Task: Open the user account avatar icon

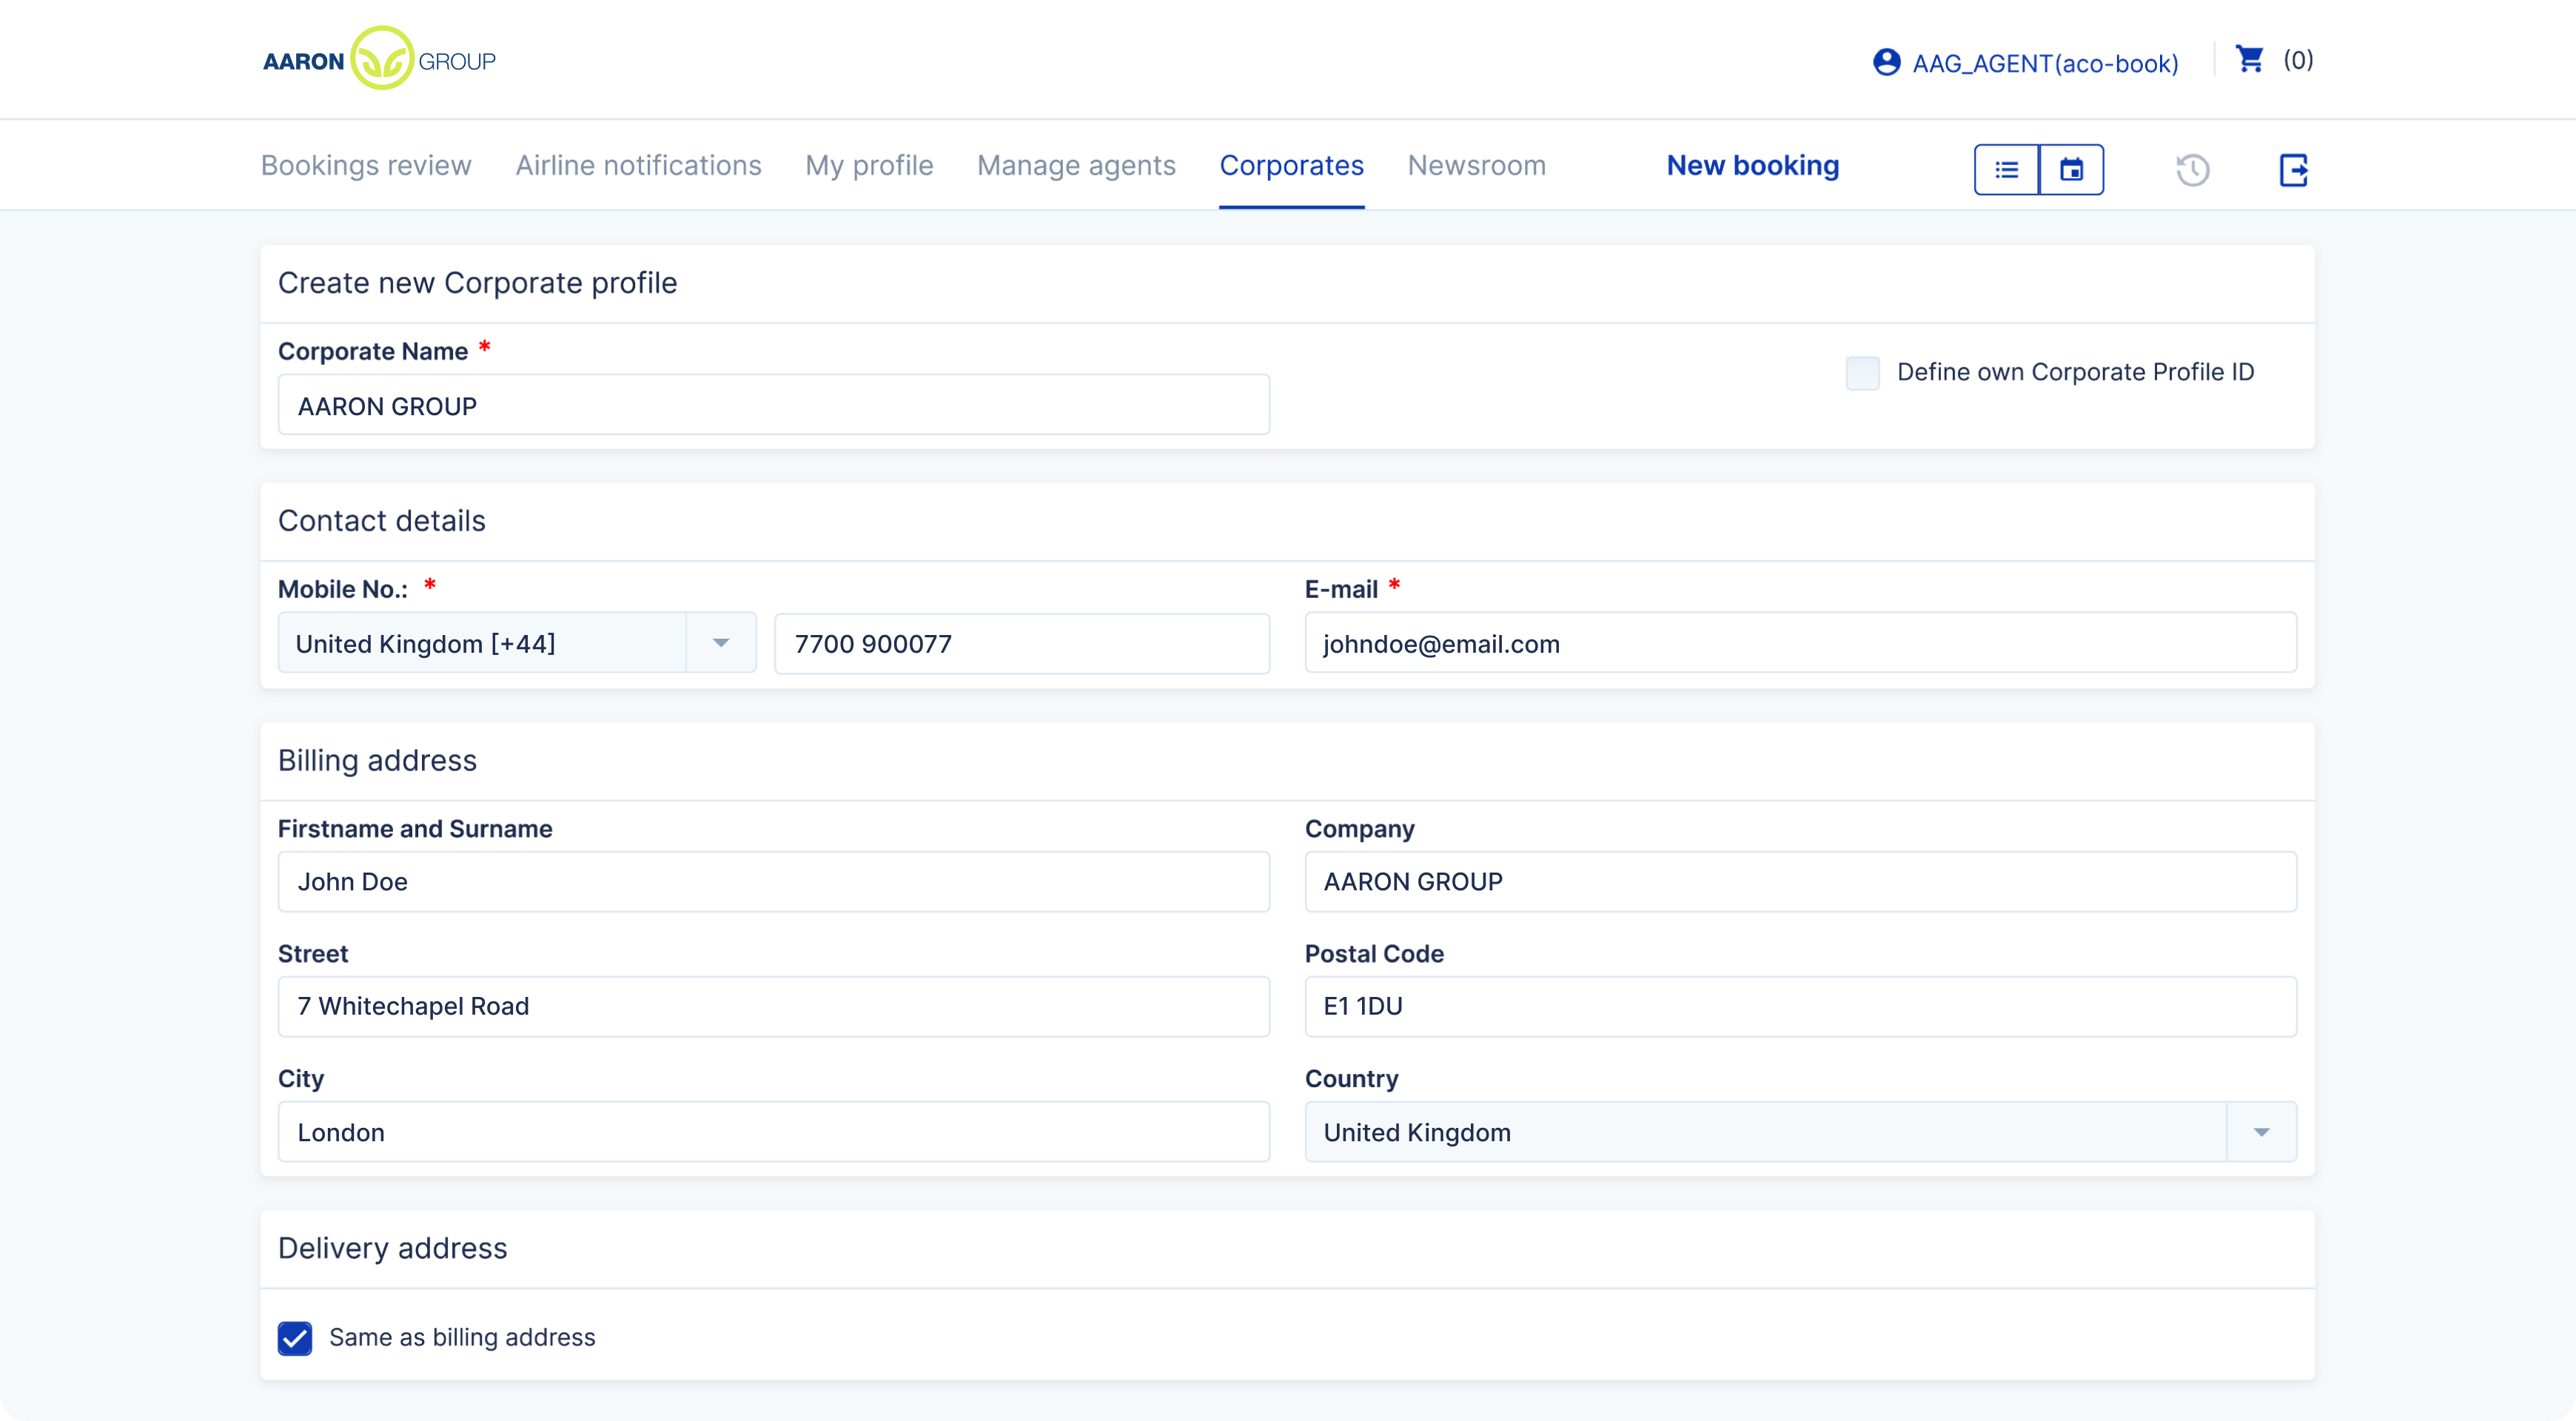Action: [1886, 62]
